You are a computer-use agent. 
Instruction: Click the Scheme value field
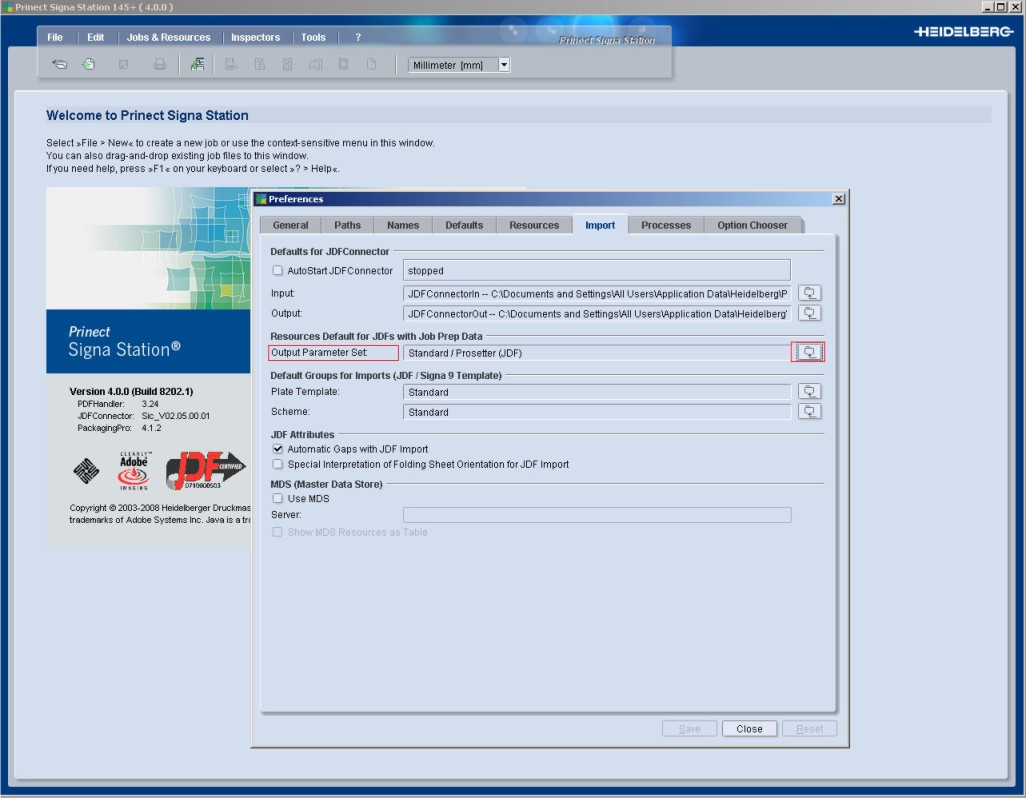[x=597, y=412]
